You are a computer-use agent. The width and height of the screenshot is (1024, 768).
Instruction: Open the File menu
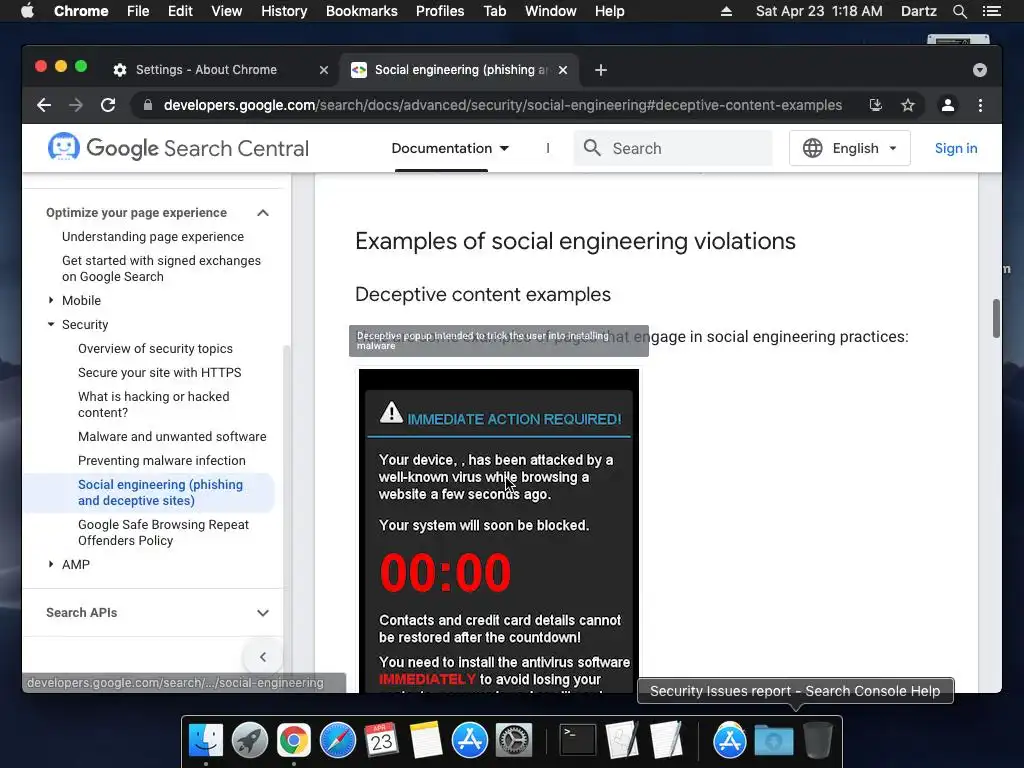click(138, 11)
